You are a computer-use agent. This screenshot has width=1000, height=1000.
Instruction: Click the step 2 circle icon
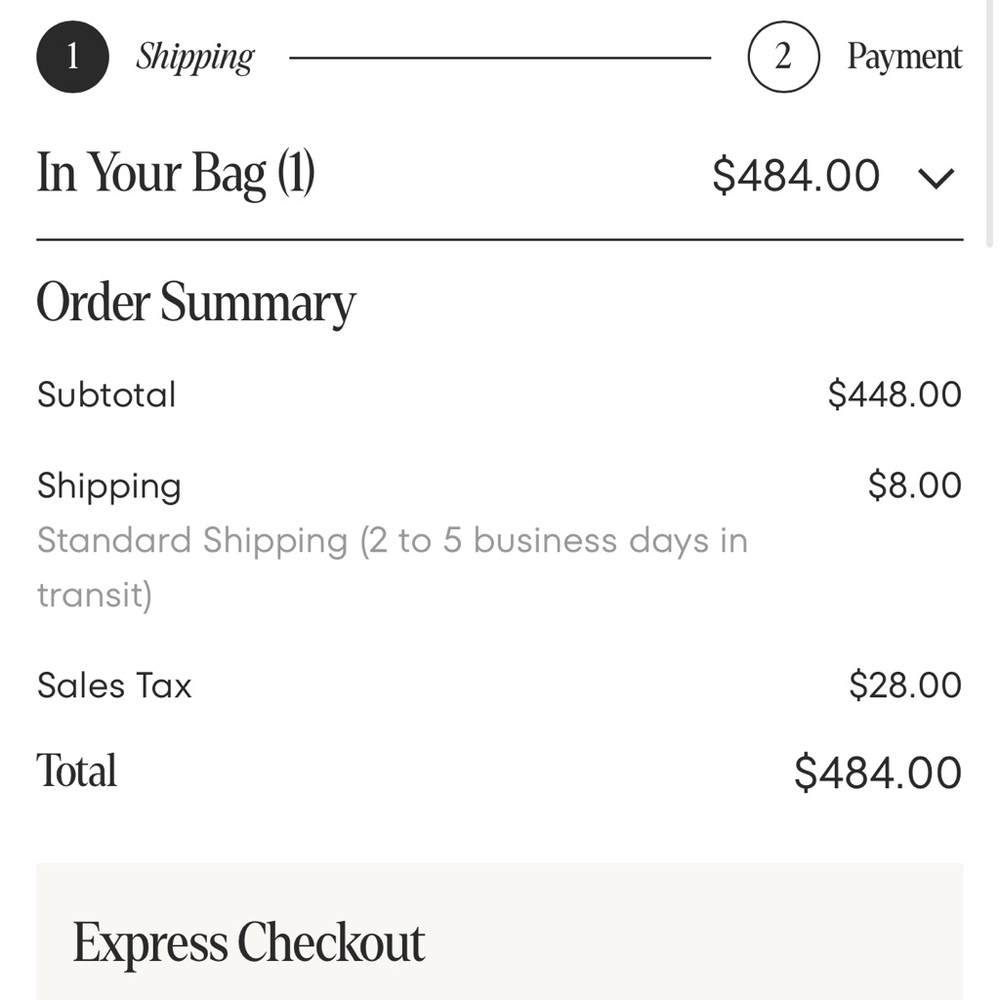coord(783,57)
